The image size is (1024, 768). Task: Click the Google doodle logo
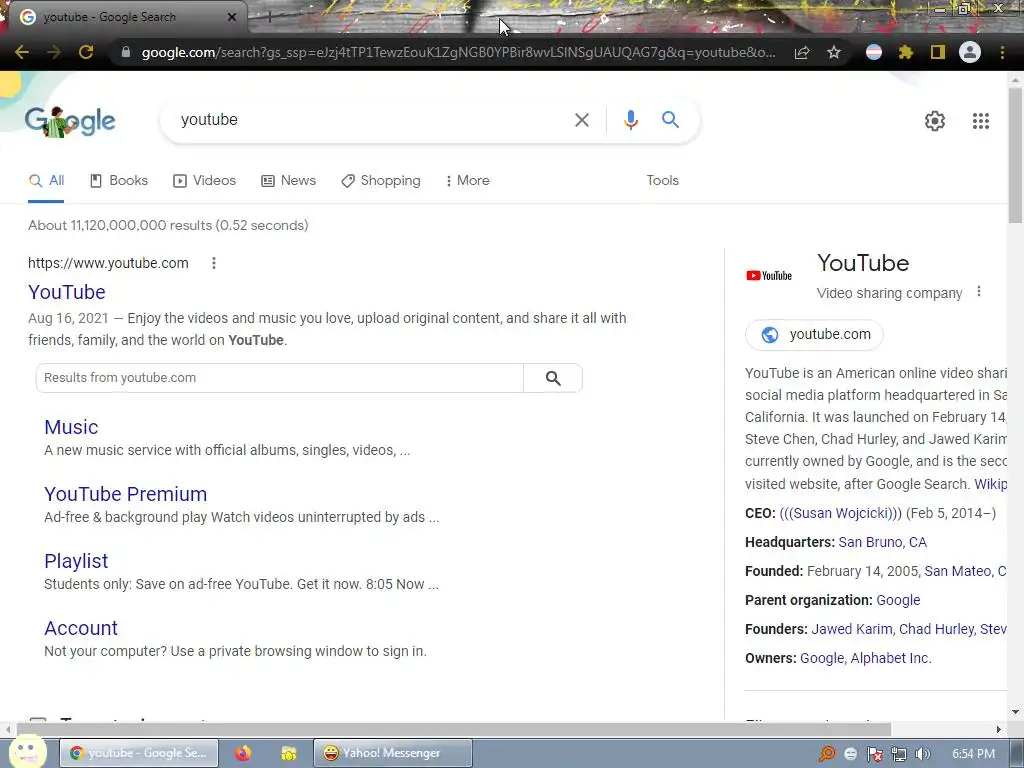[70, 121]
